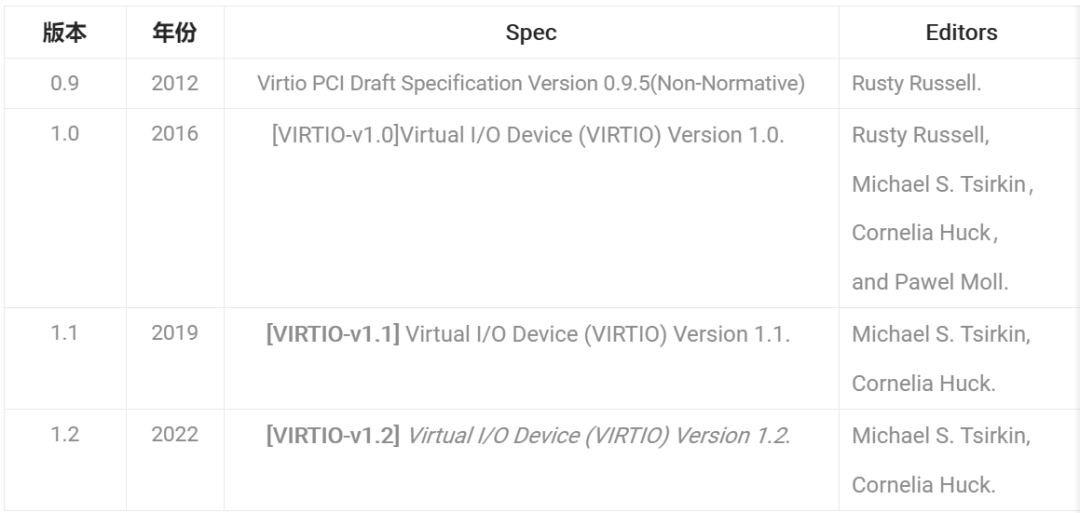
Task: Click "Rusty Russell." in the 0.9 row
Action: tap(916, 84)
